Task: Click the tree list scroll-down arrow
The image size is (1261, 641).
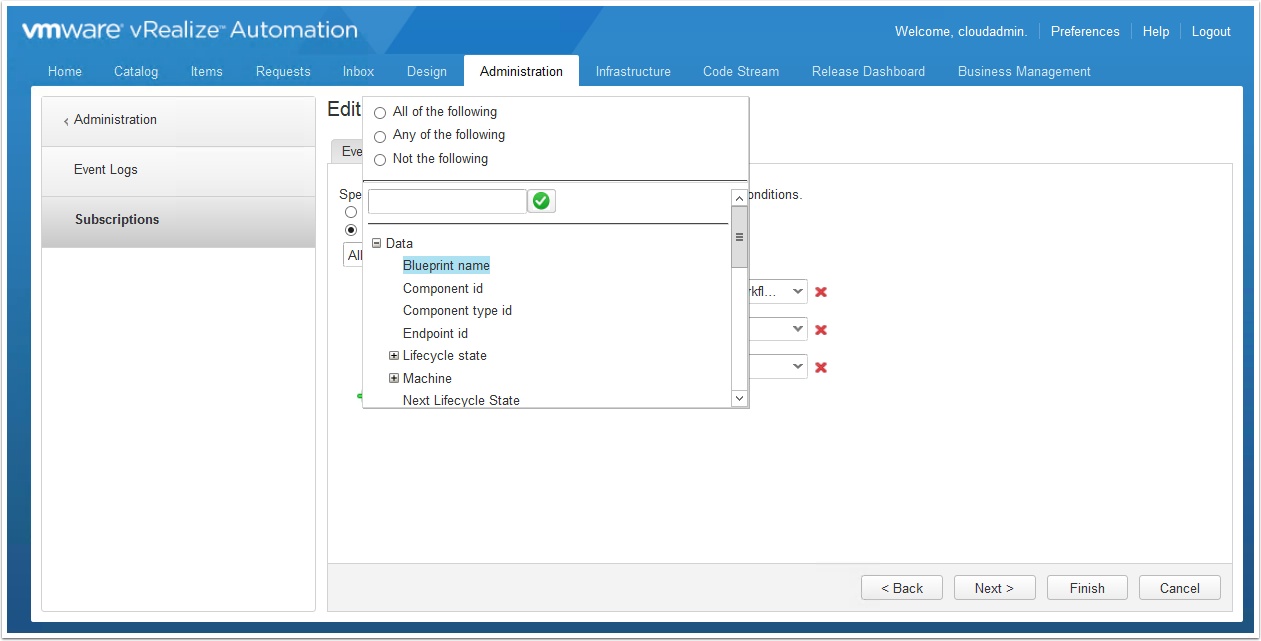Action: coord(740,398)
